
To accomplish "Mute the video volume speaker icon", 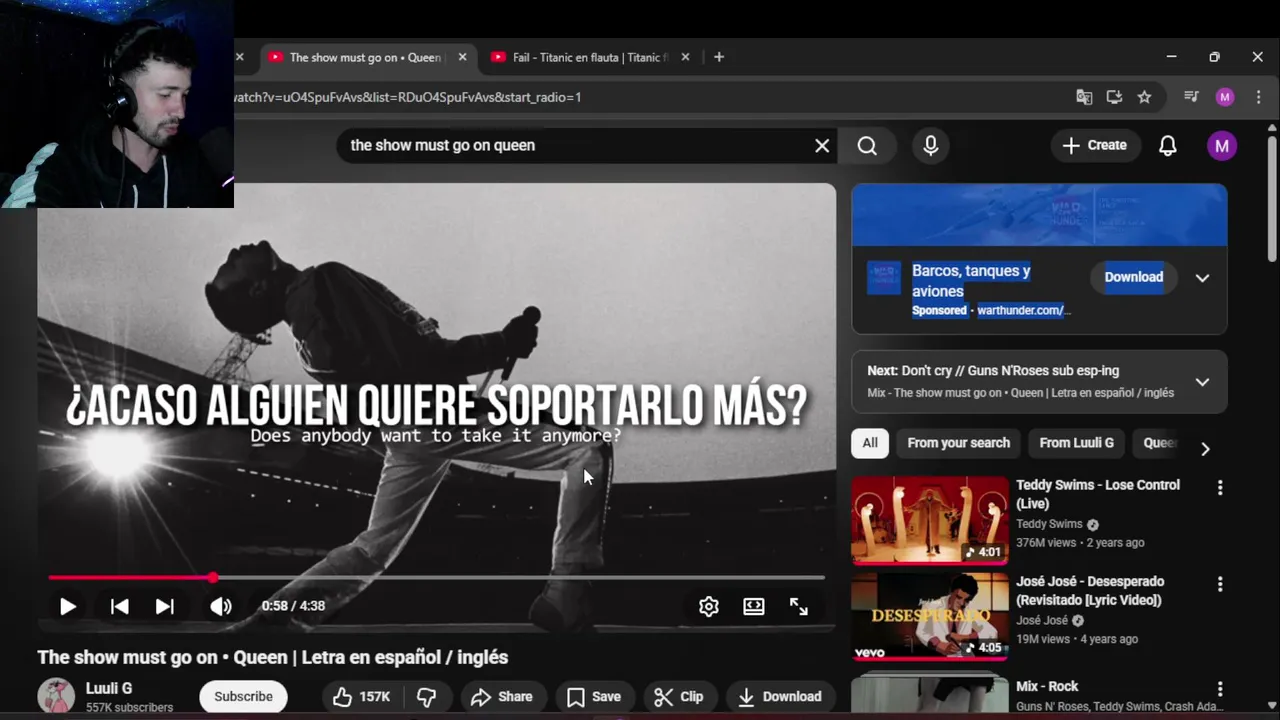I will pyautogui.click(x=221, y=606).
